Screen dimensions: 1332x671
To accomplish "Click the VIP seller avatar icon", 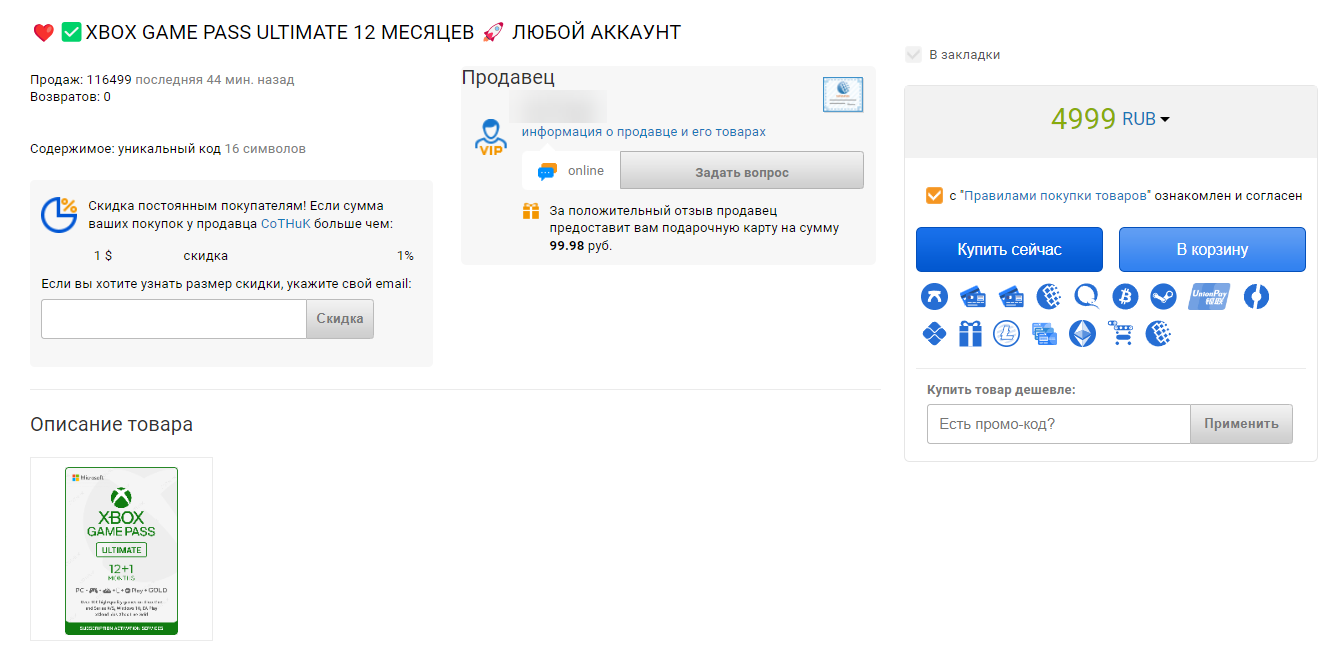I will 490,137.
